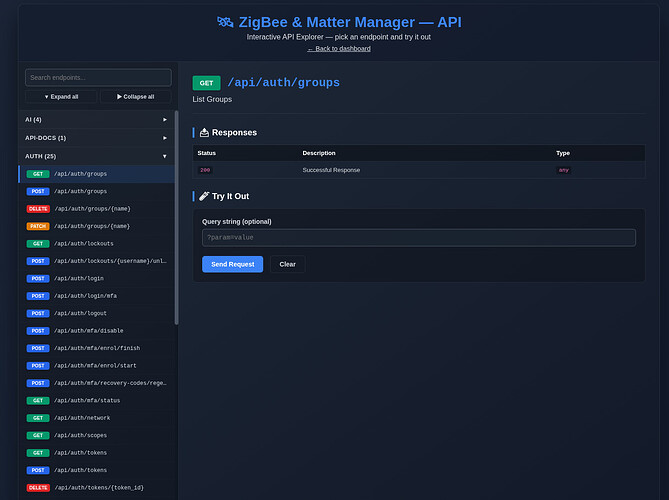Open POST lockouts username unlock endpoint
This screenshot has width=669, height=500.
96,261
